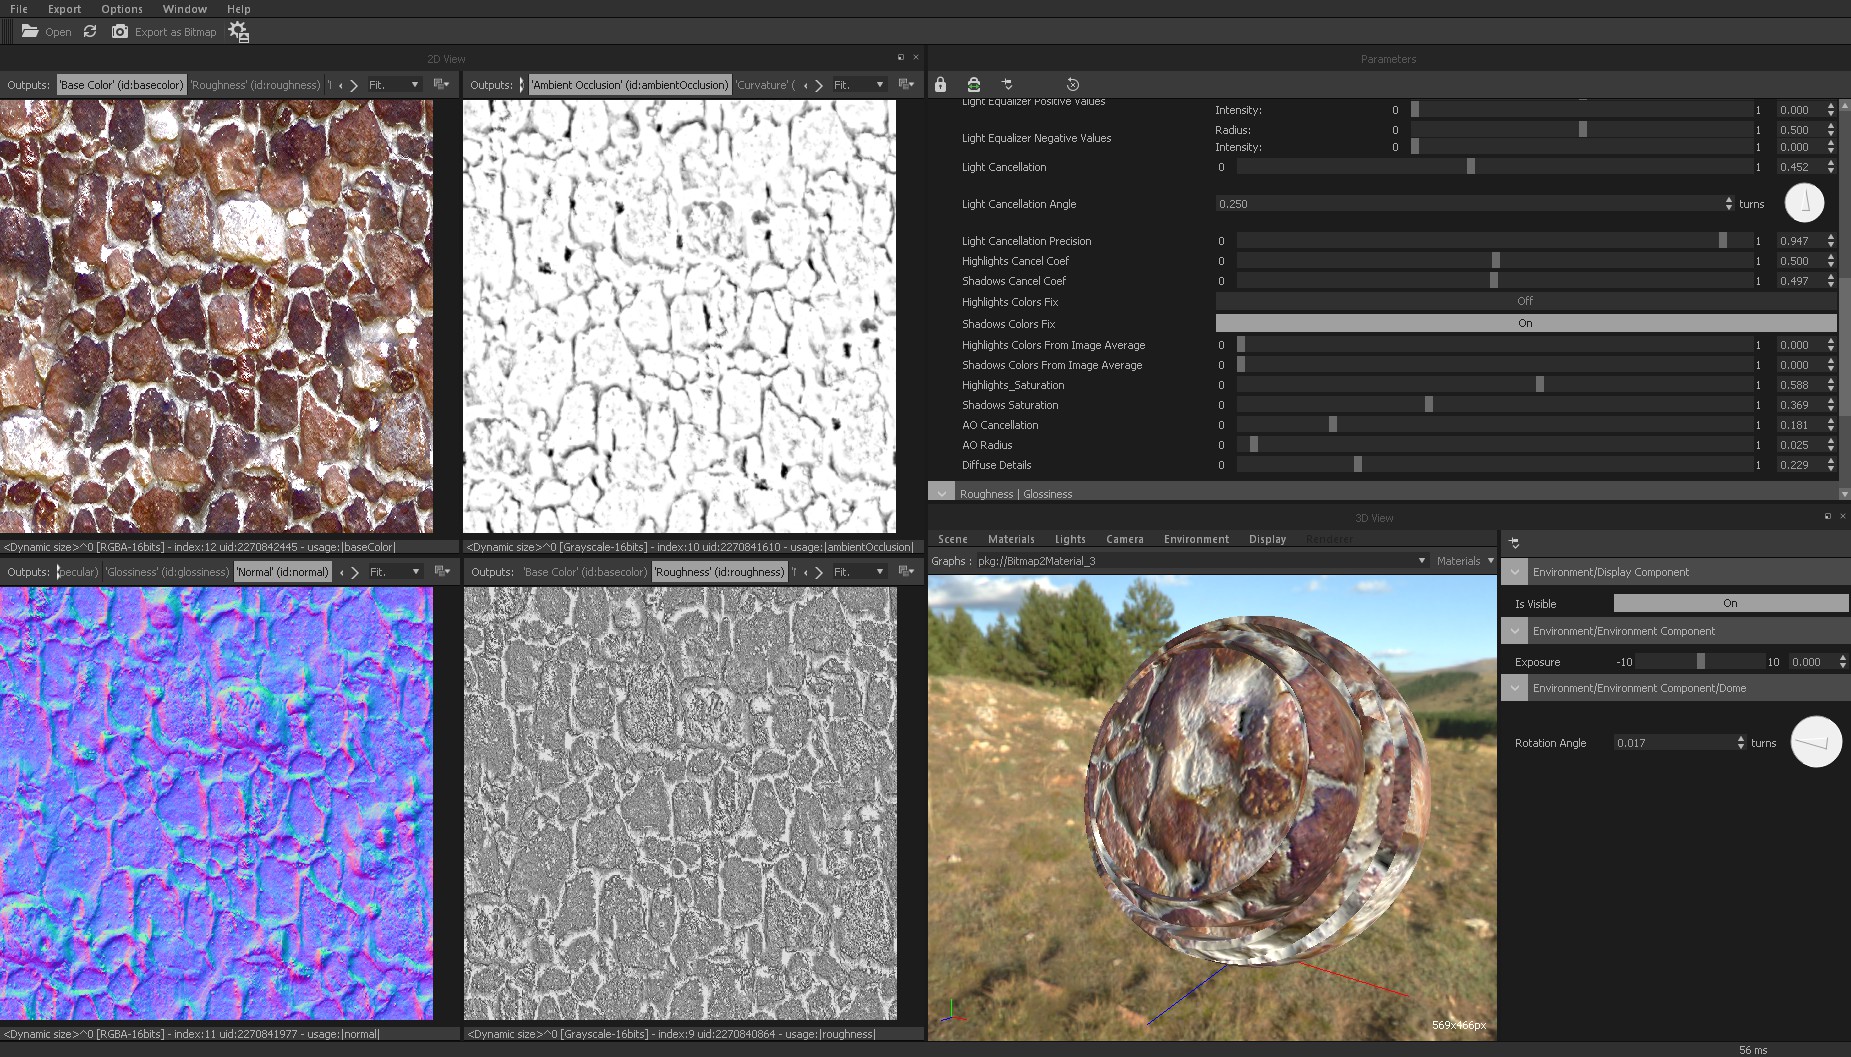Select Roughness output tab in top-left view
The image size is (1851, 1057).
256,85
